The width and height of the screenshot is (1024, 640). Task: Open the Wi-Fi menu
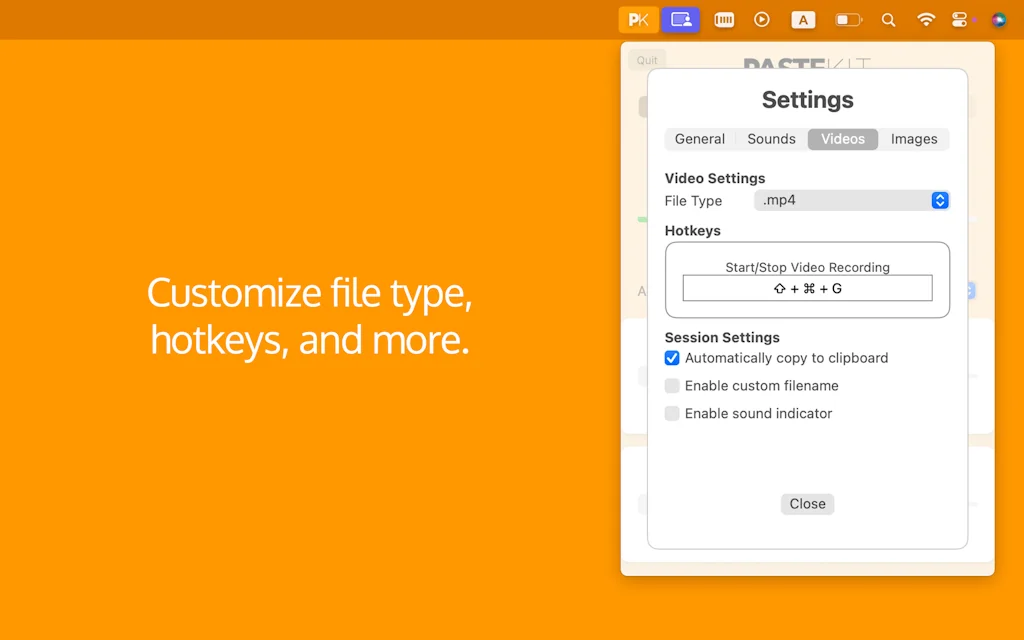click(925, 19)
